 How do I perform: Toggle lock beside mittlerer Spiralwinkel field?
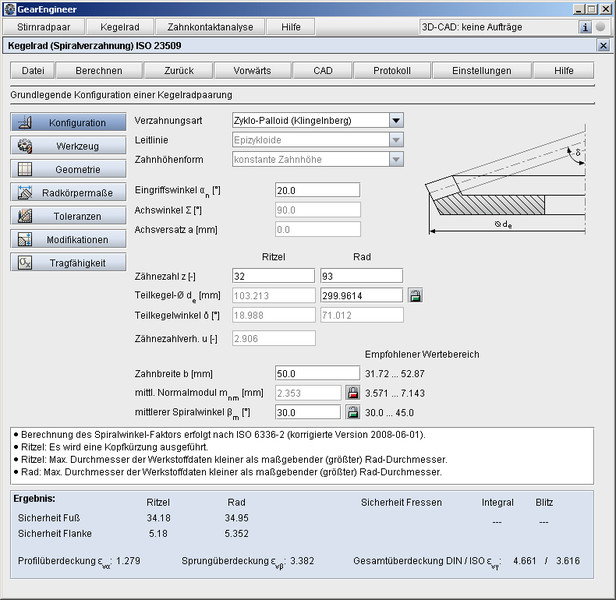tap(352, 412)
